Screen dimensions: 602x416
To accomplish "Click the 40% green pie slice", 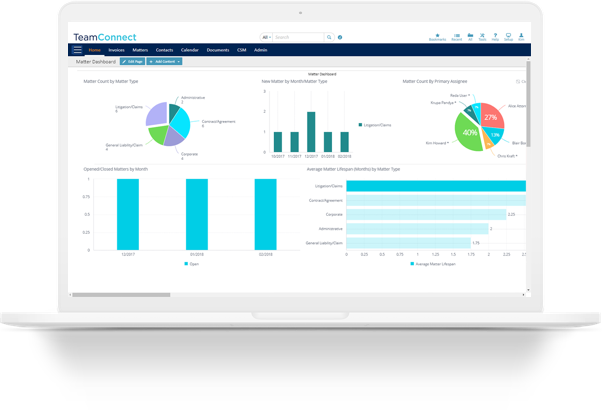I will tap(468, 134).
